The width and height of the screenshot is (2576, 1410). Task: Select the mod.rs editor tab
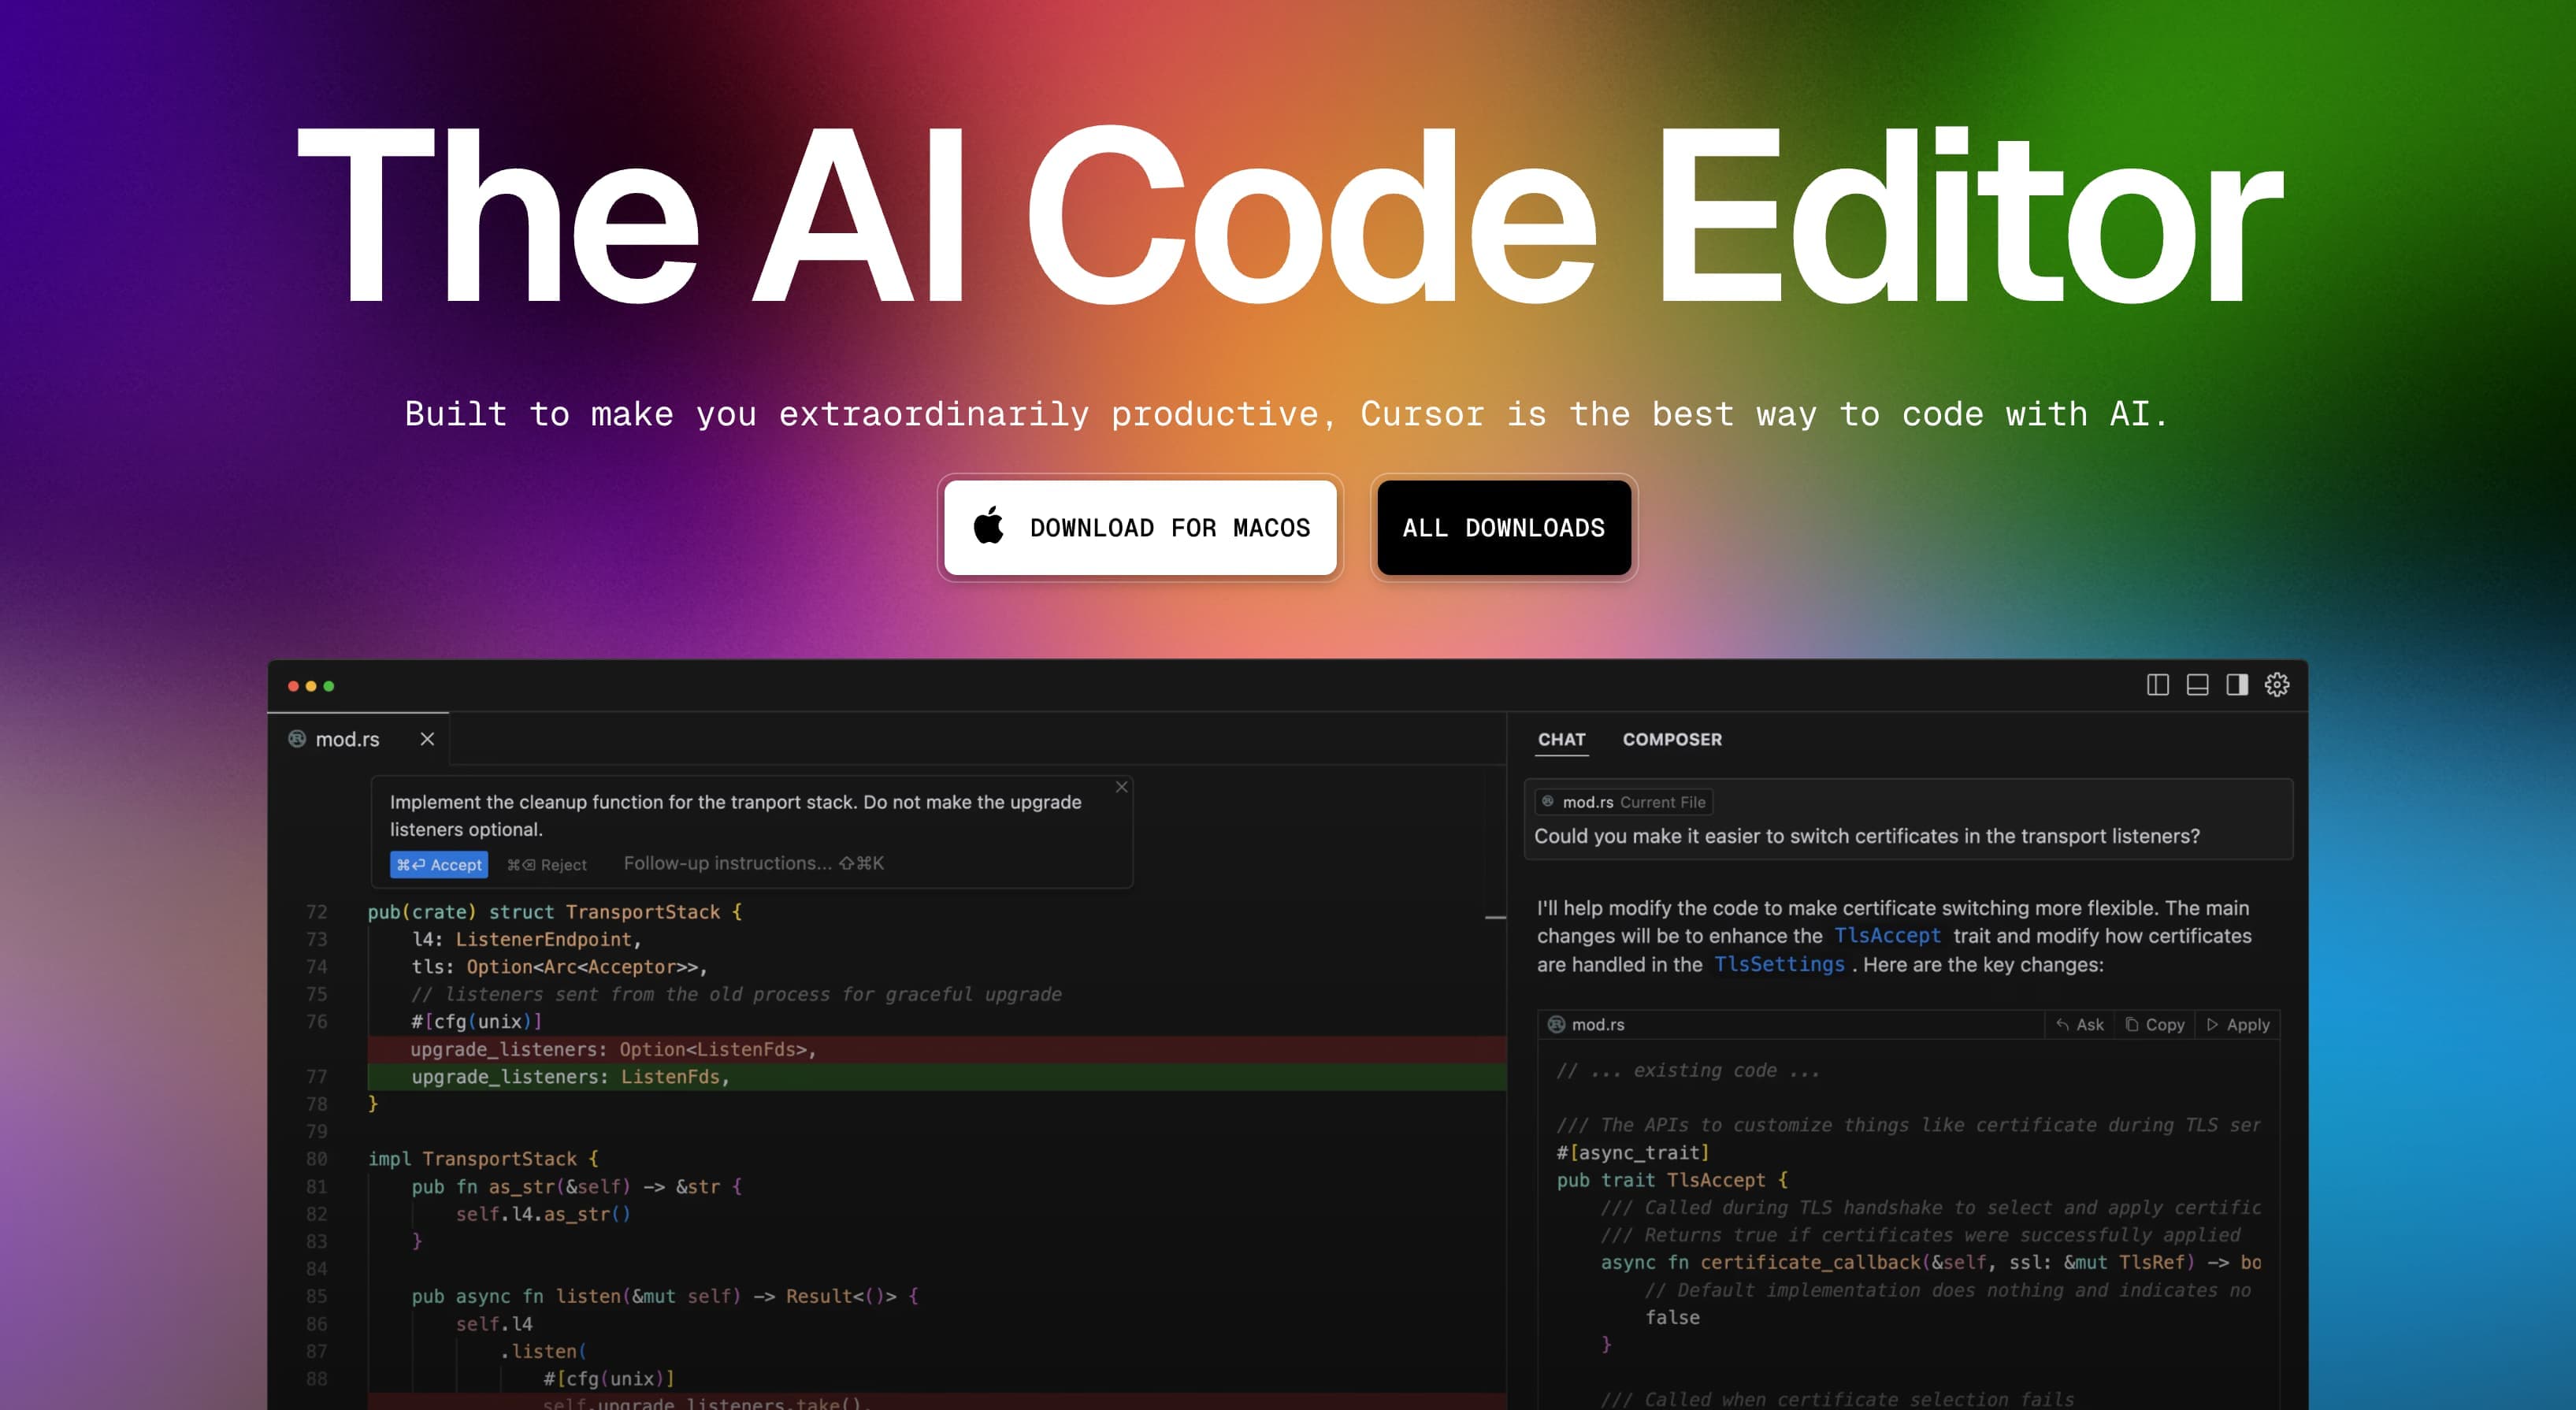coord(358,739)
